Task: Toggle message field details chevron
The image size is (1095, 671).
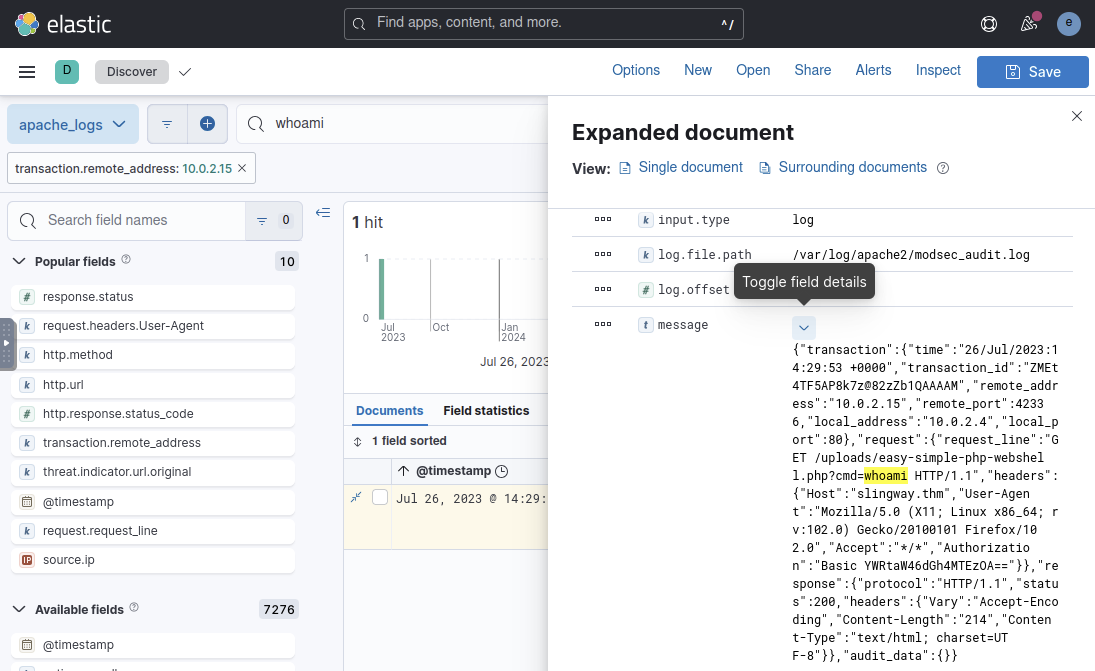Action: [804, 327]
